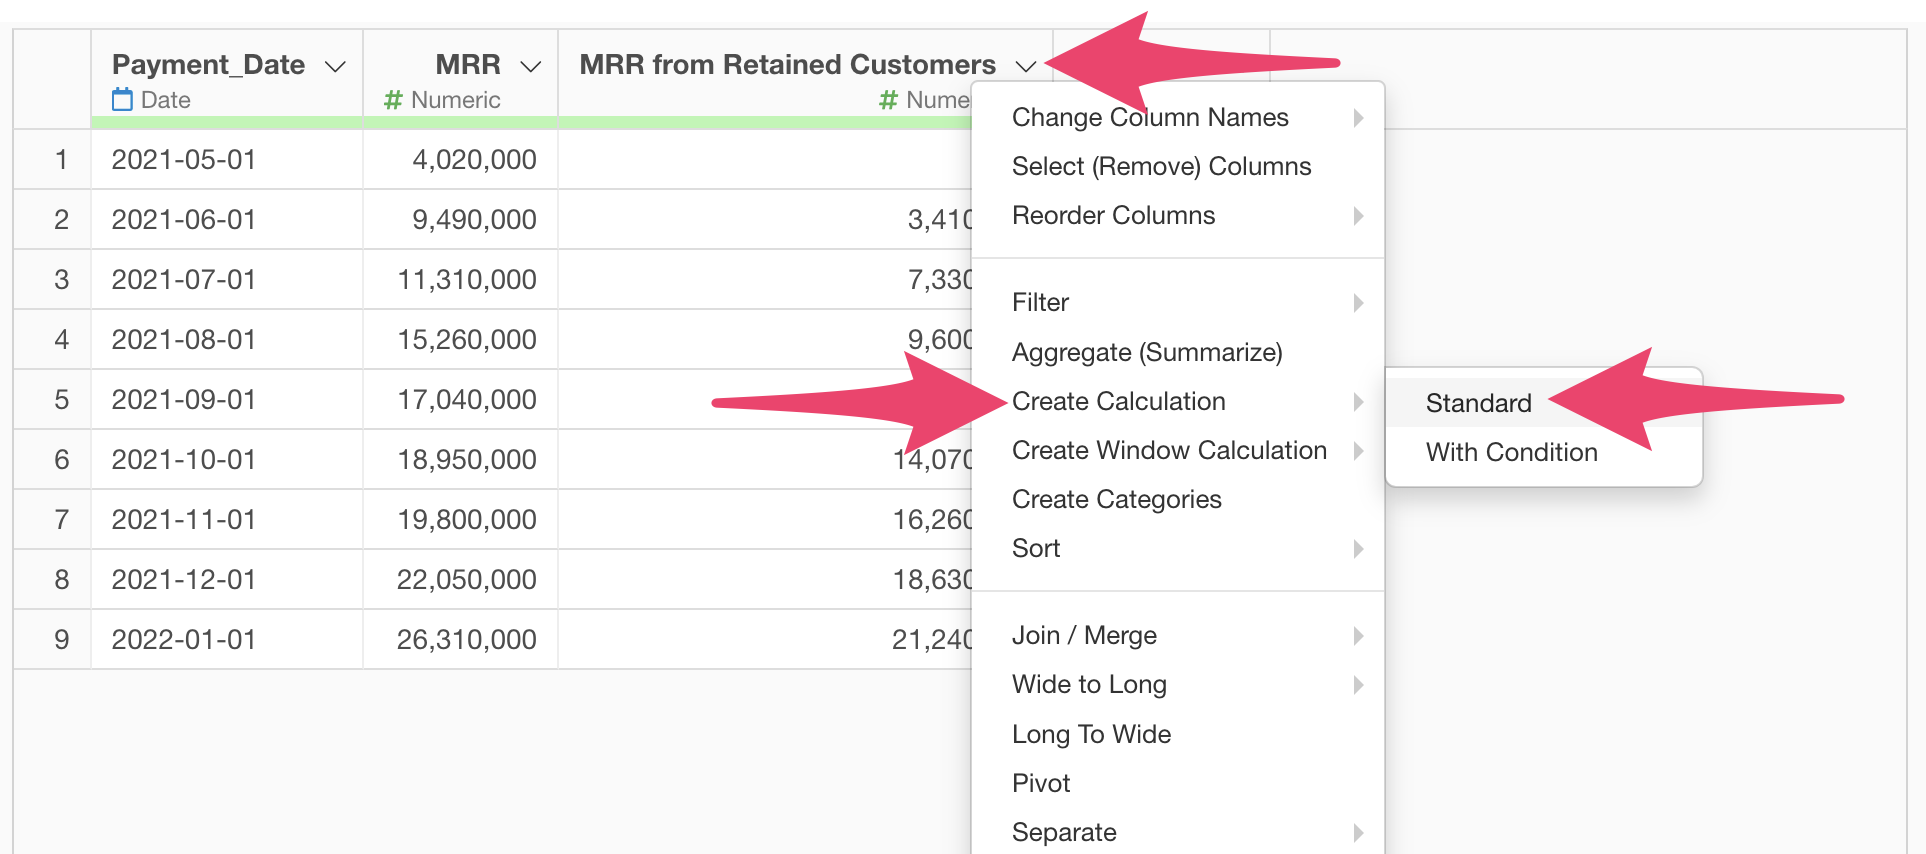Click the numeric hash icon under Retained Customers
Image resolution: width=1926 pixels, height=854 pixels.
(888, 100)
